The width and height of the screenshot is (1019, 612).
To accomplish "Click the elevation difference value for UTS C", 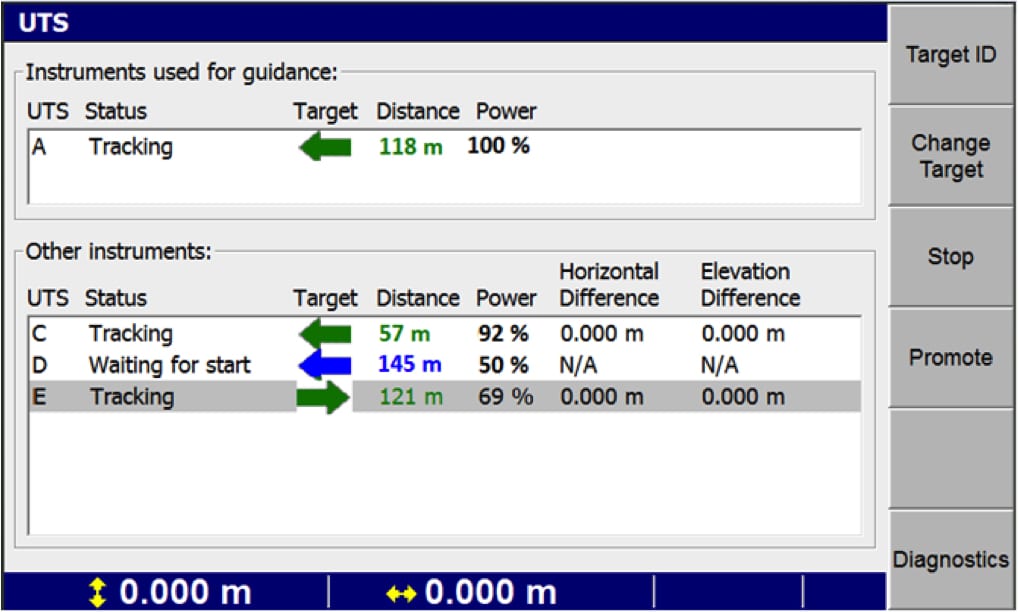I will pos(743,334).
